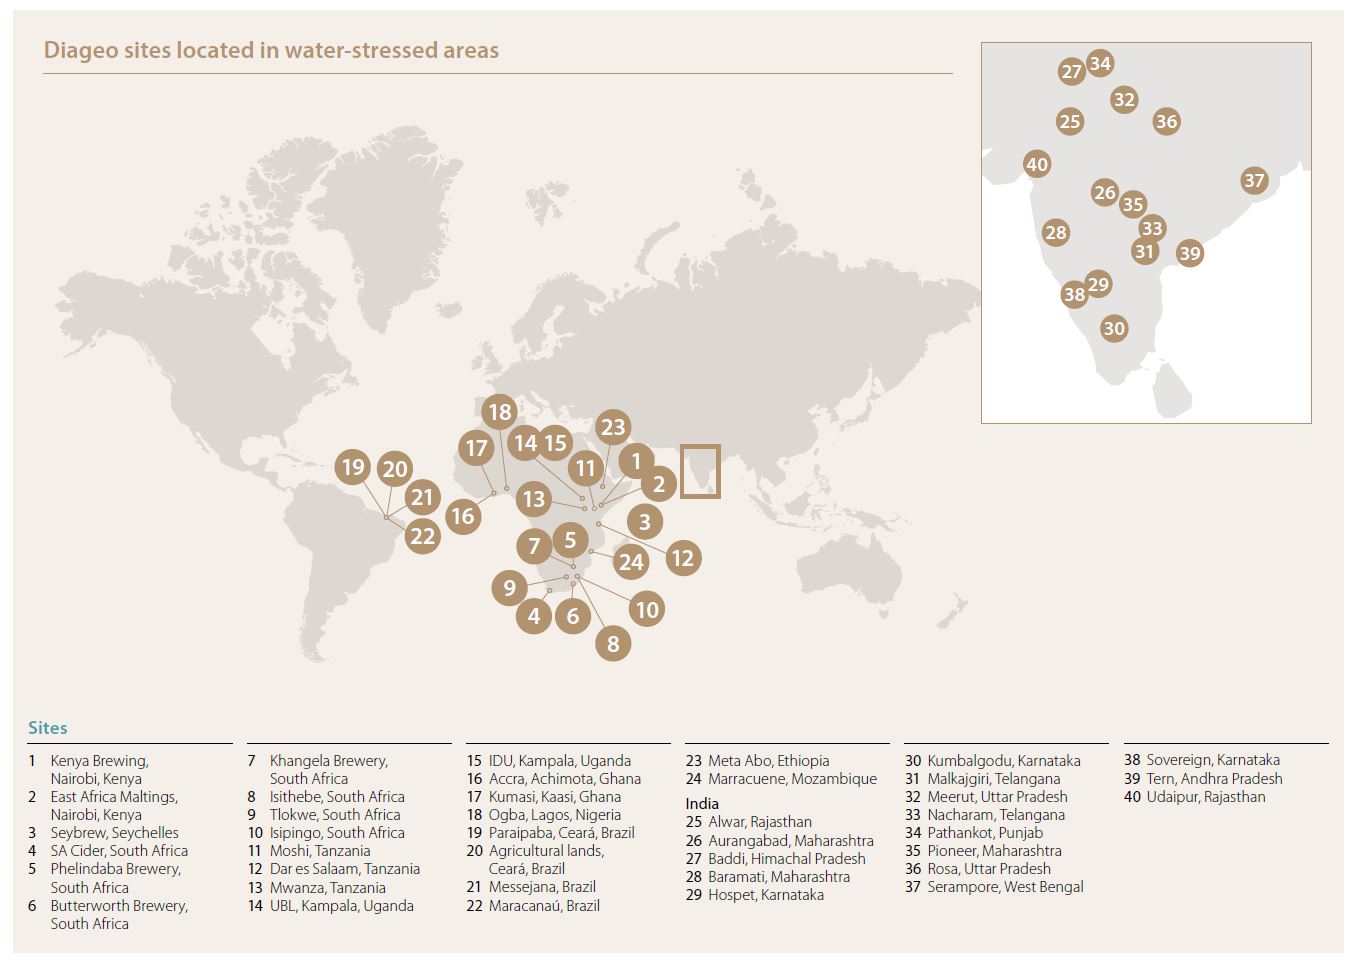Click marker 37 on India inset map

click(1253, 181)
